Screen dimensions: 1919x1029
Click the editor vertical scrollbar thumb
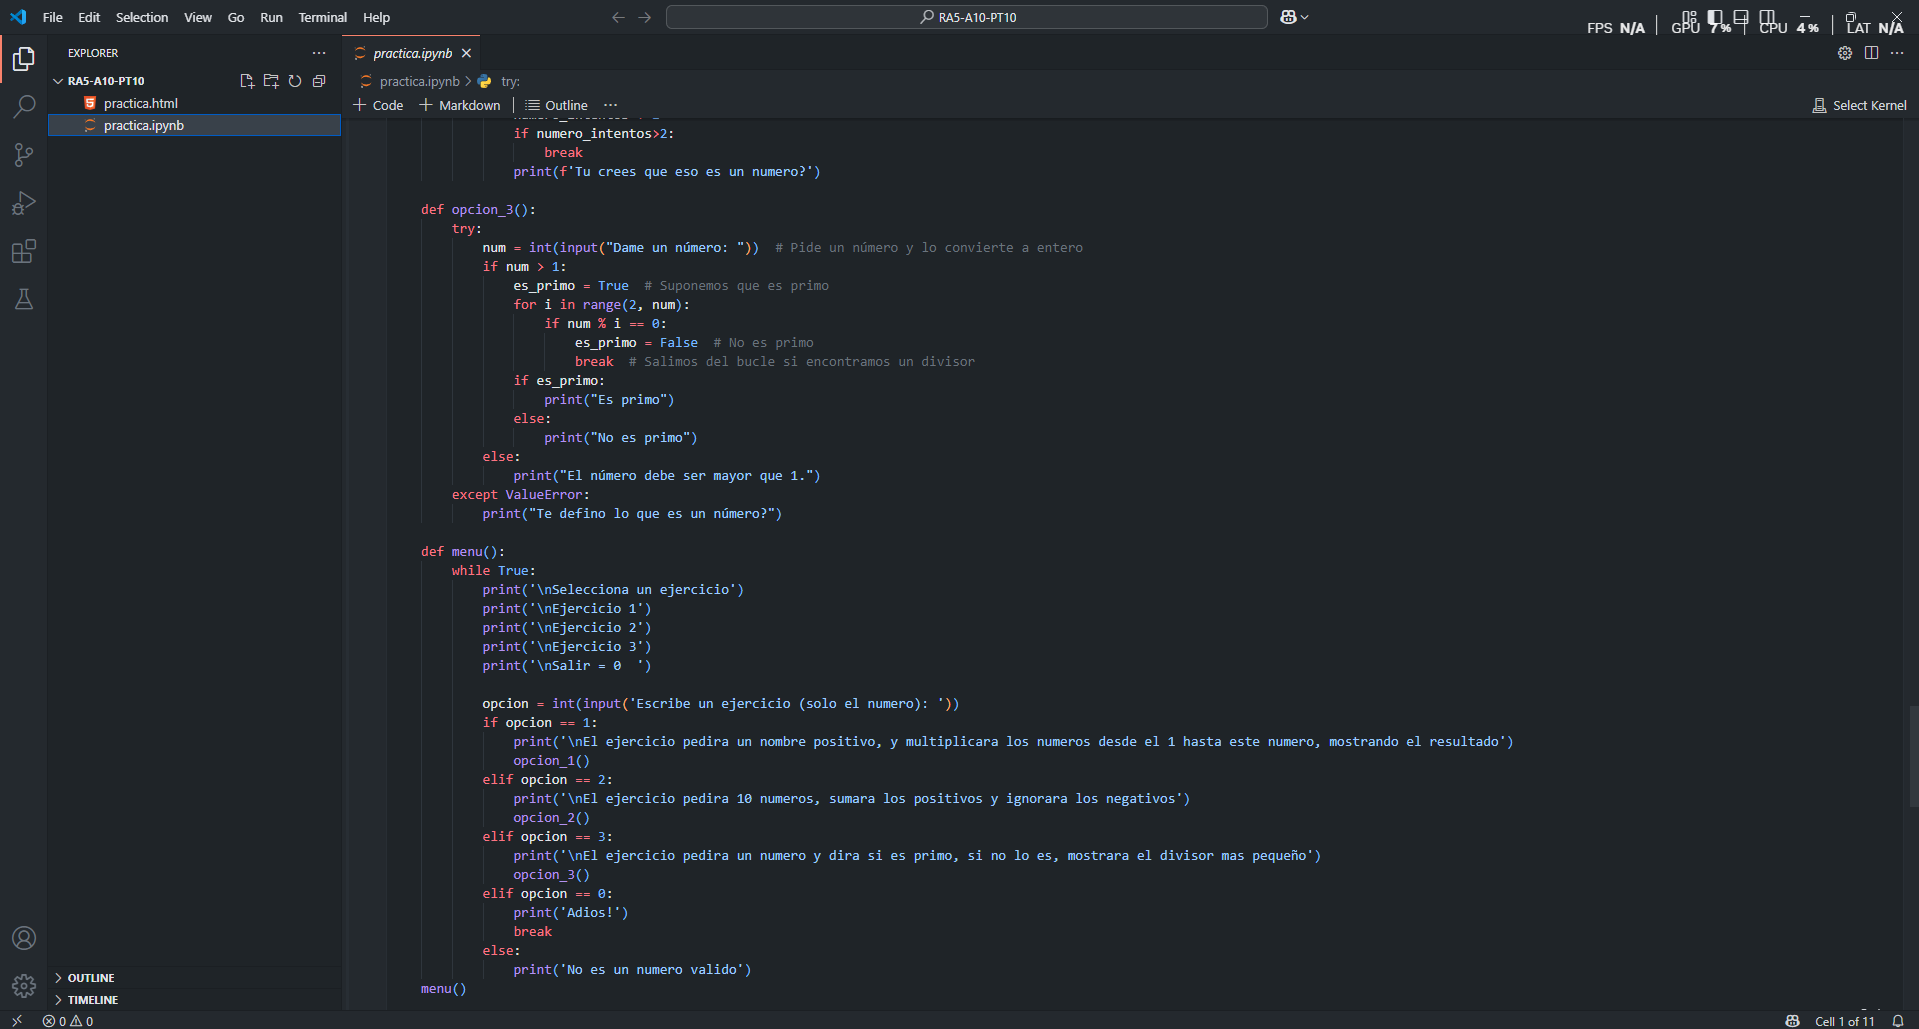tap(1913, 756)
